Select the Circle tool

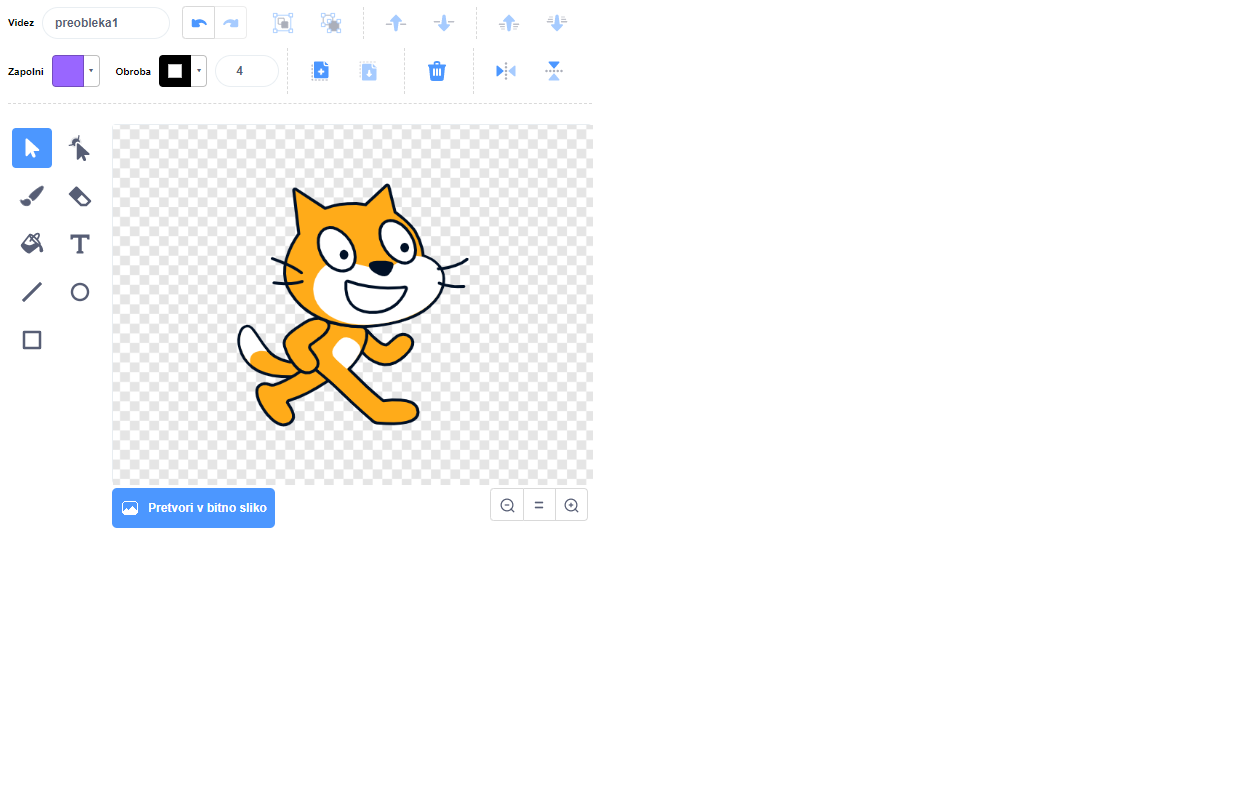[79, 291]
